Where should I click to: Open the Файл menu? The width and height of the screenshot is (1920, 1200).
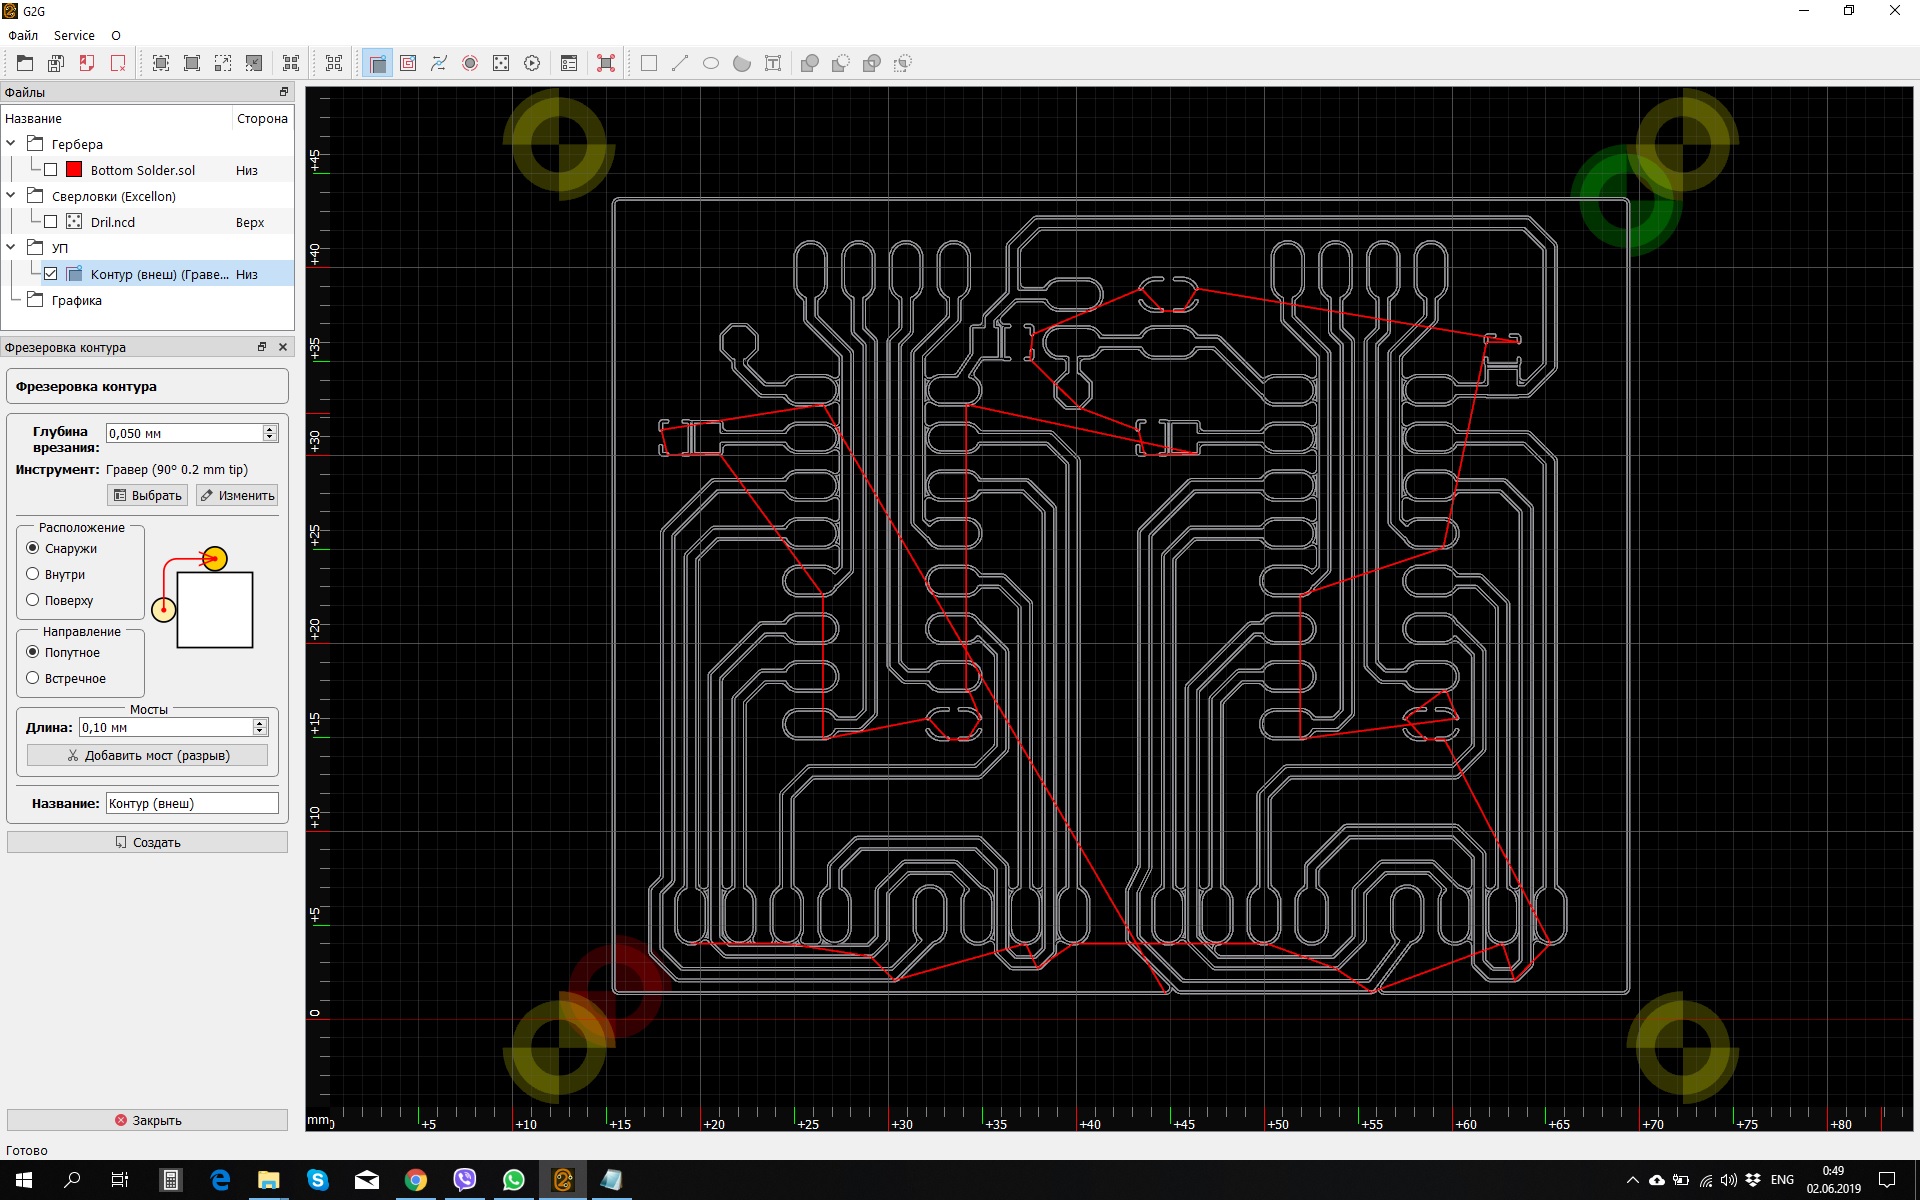23,35
